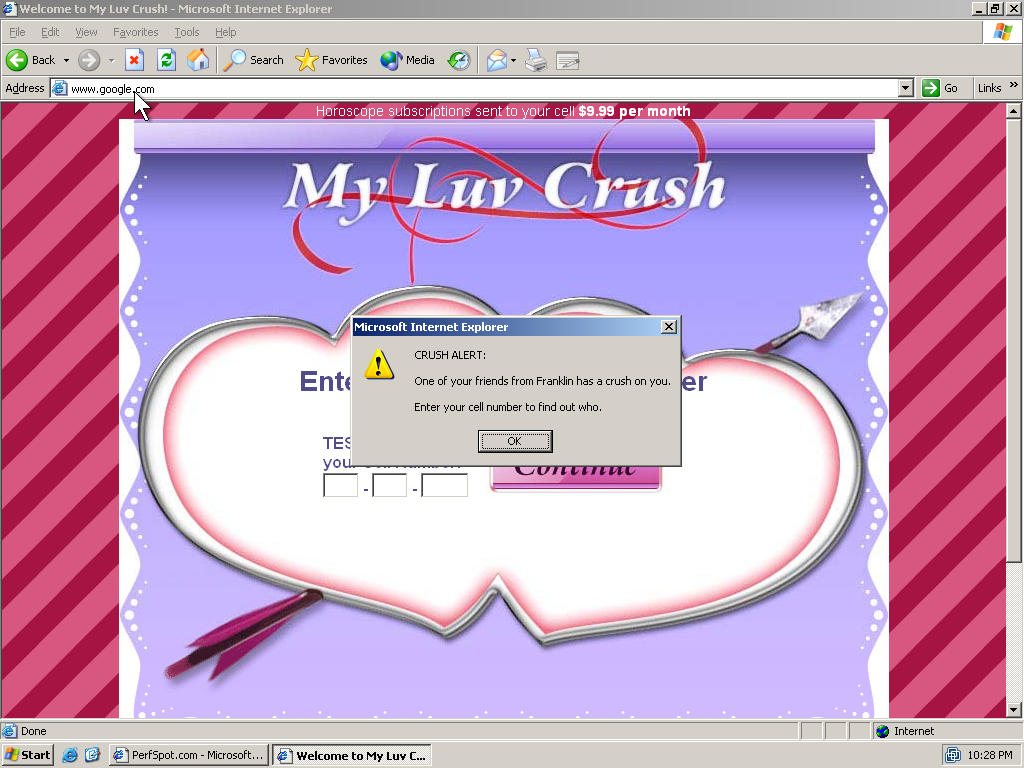
Task: Stop page loading with the red X icon
Action: [134, 60]
